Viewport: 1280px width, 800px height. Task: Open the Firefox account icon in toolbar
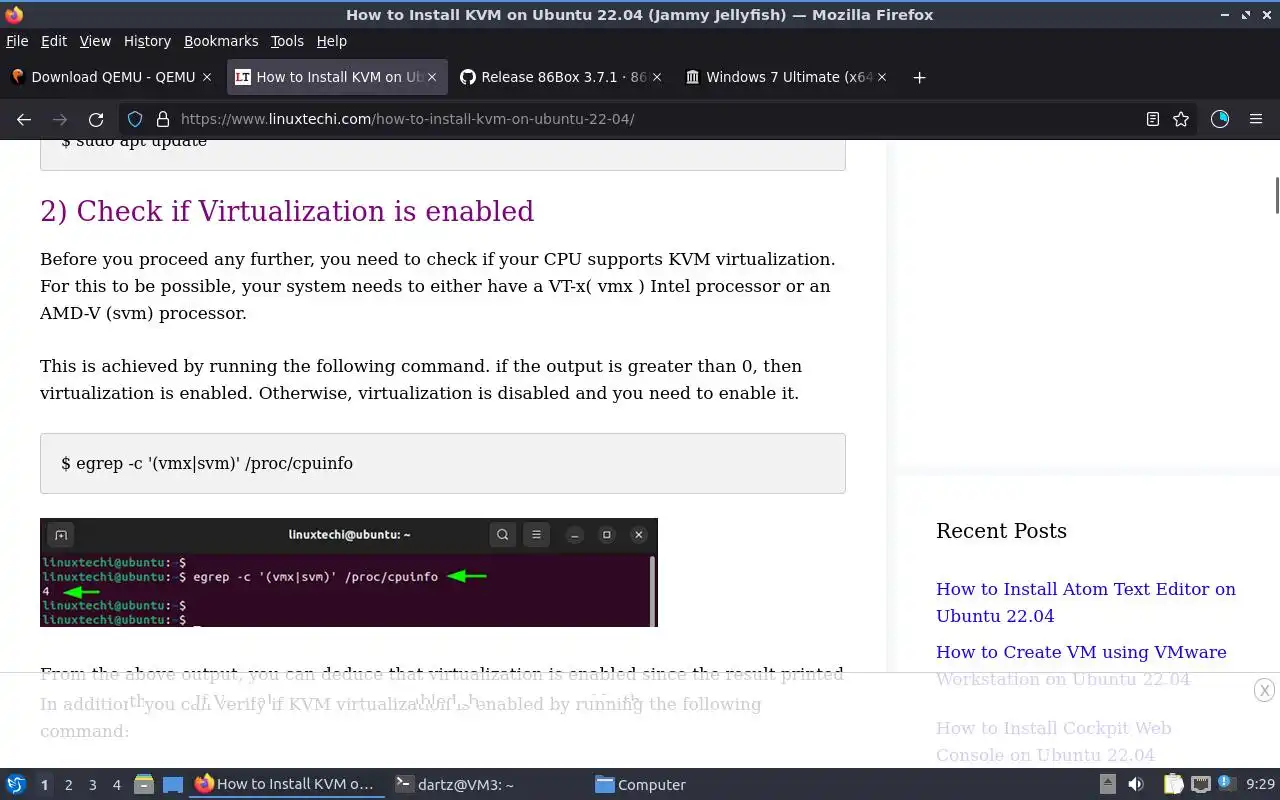pos(1220,119)
